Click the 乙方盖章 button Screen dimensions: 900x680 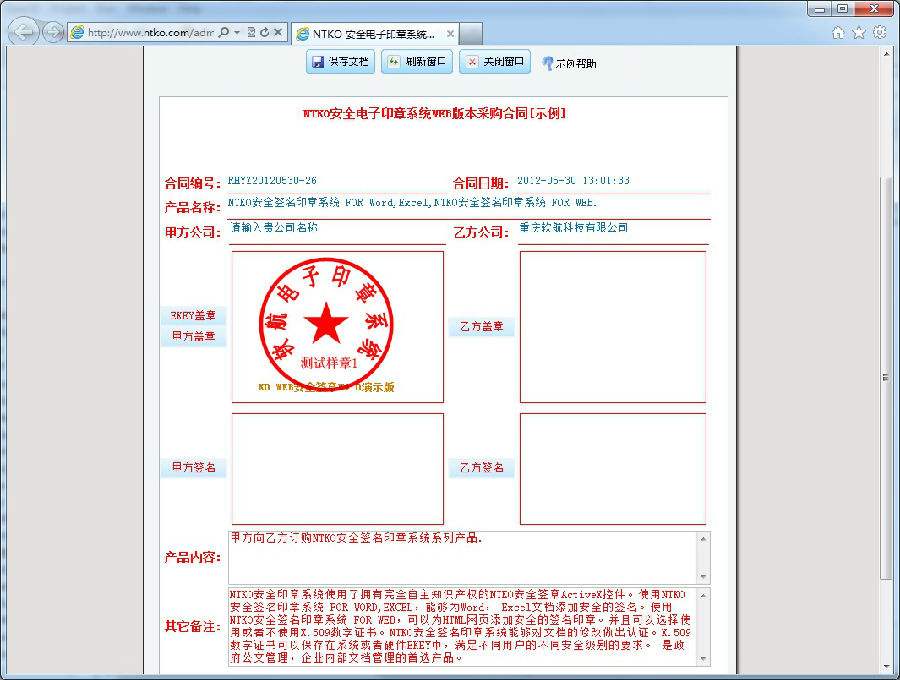(481, 327)
